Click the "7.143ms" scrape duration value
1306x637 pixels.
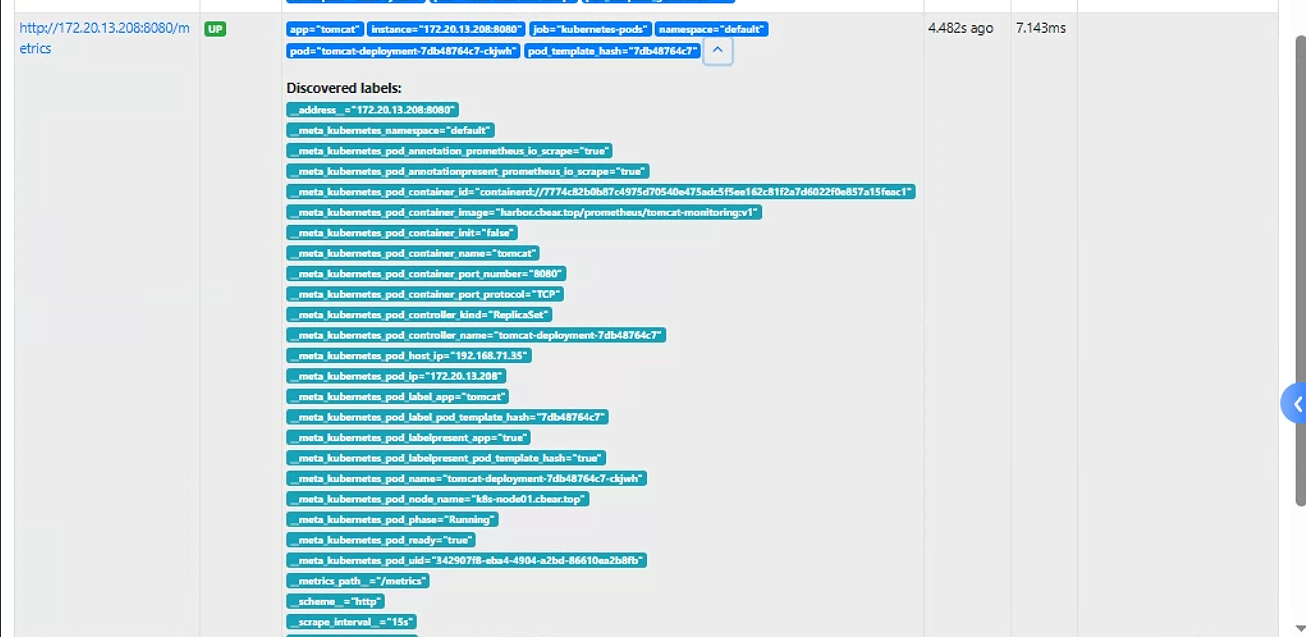(1041, 28)
